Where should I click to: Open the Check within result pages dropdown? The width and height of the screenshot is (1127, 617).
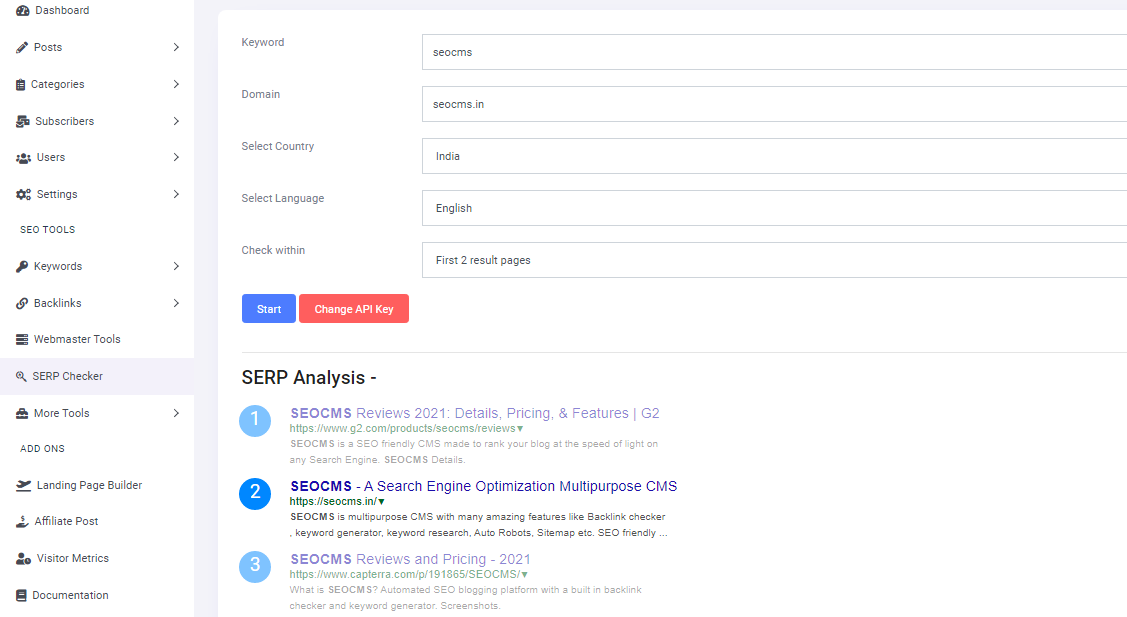point(774,260)
